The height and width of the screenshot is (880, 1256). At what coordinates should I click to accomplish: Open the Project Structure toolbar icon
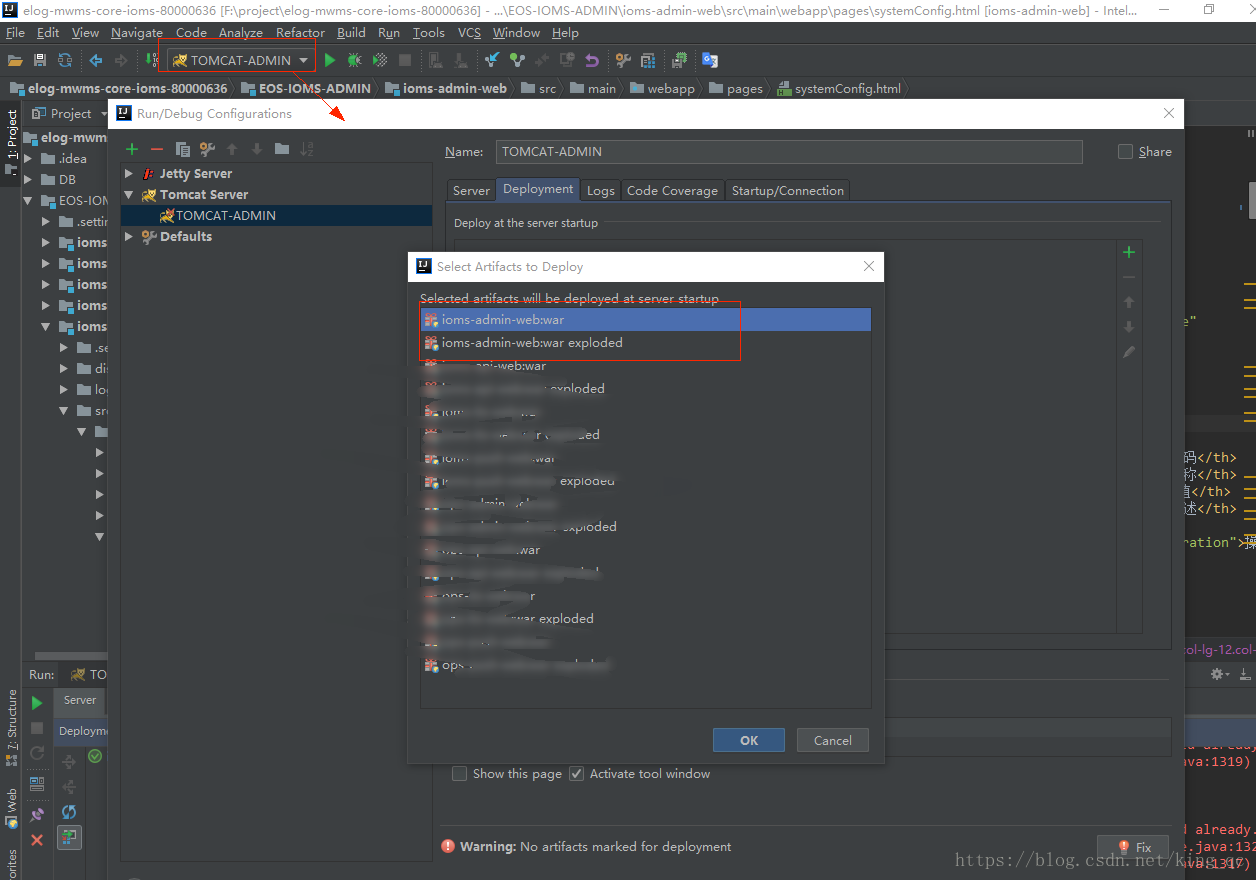[648, 61]
